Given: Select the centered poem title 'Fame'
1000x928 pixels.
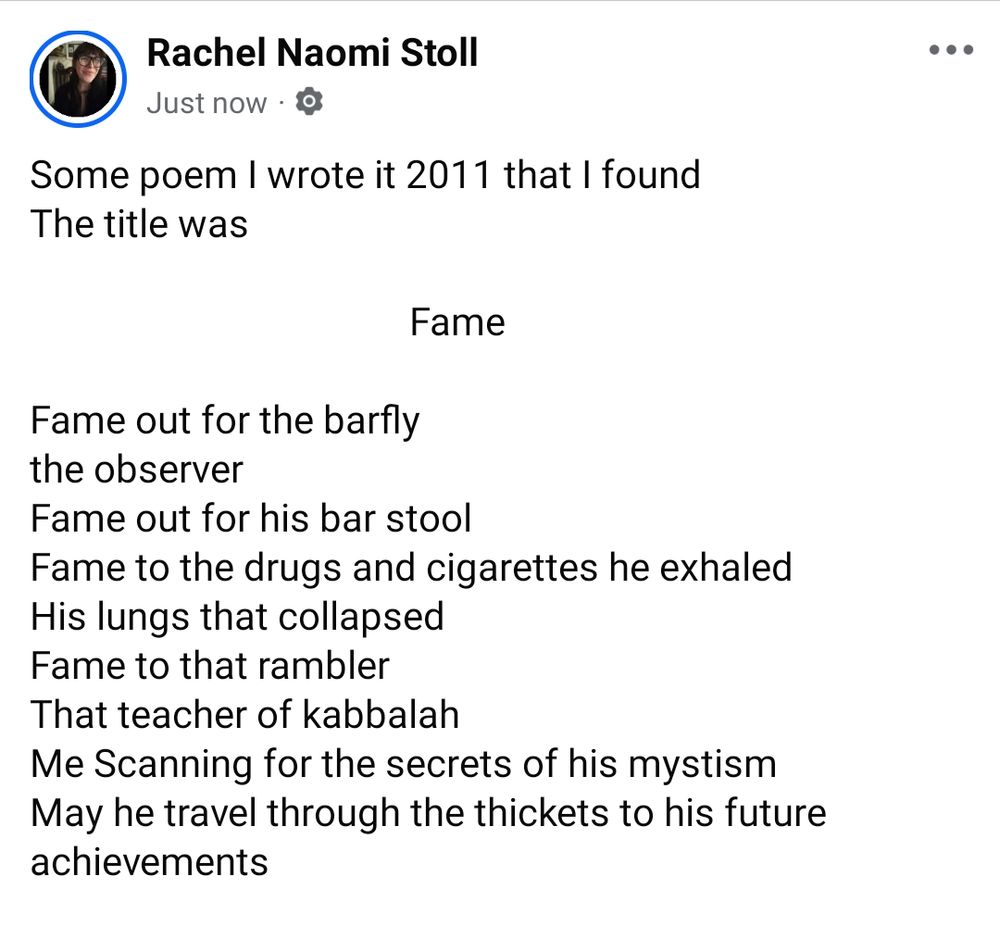Looking at the screenshot, I should 457,322.
